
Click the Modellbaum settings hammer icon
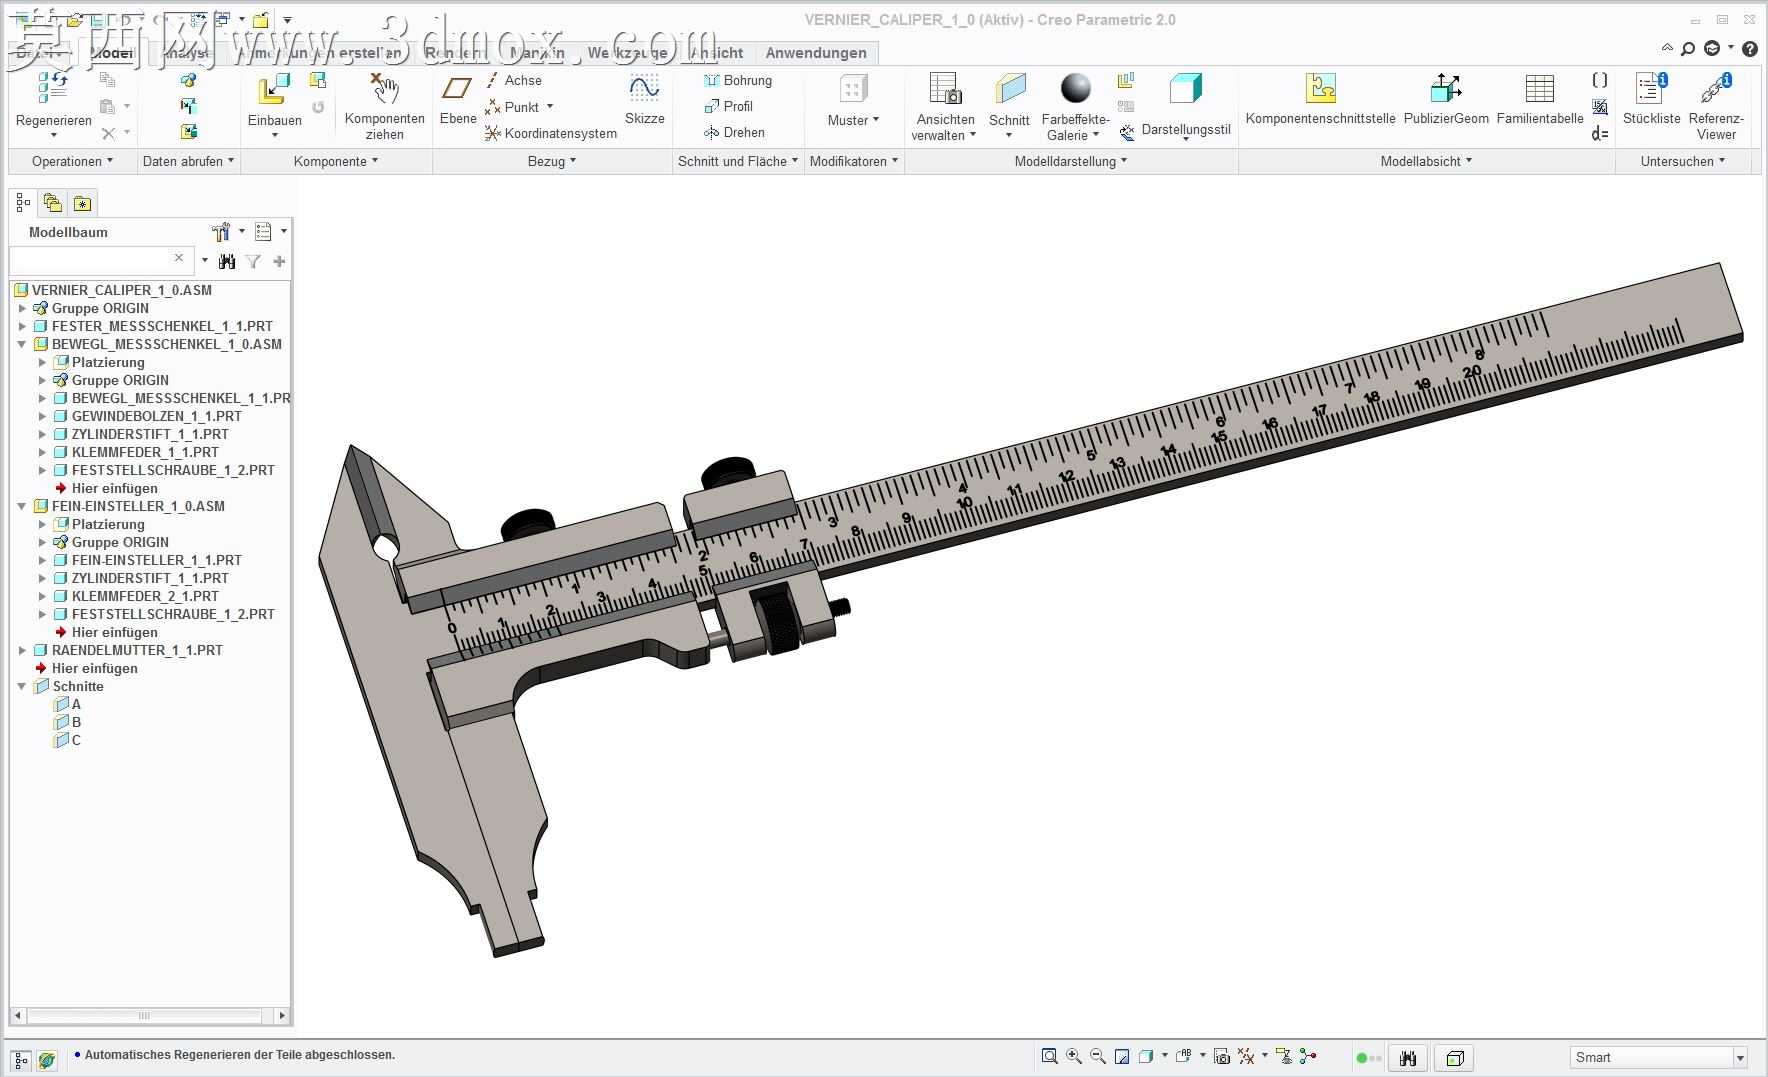click(221, 232)
